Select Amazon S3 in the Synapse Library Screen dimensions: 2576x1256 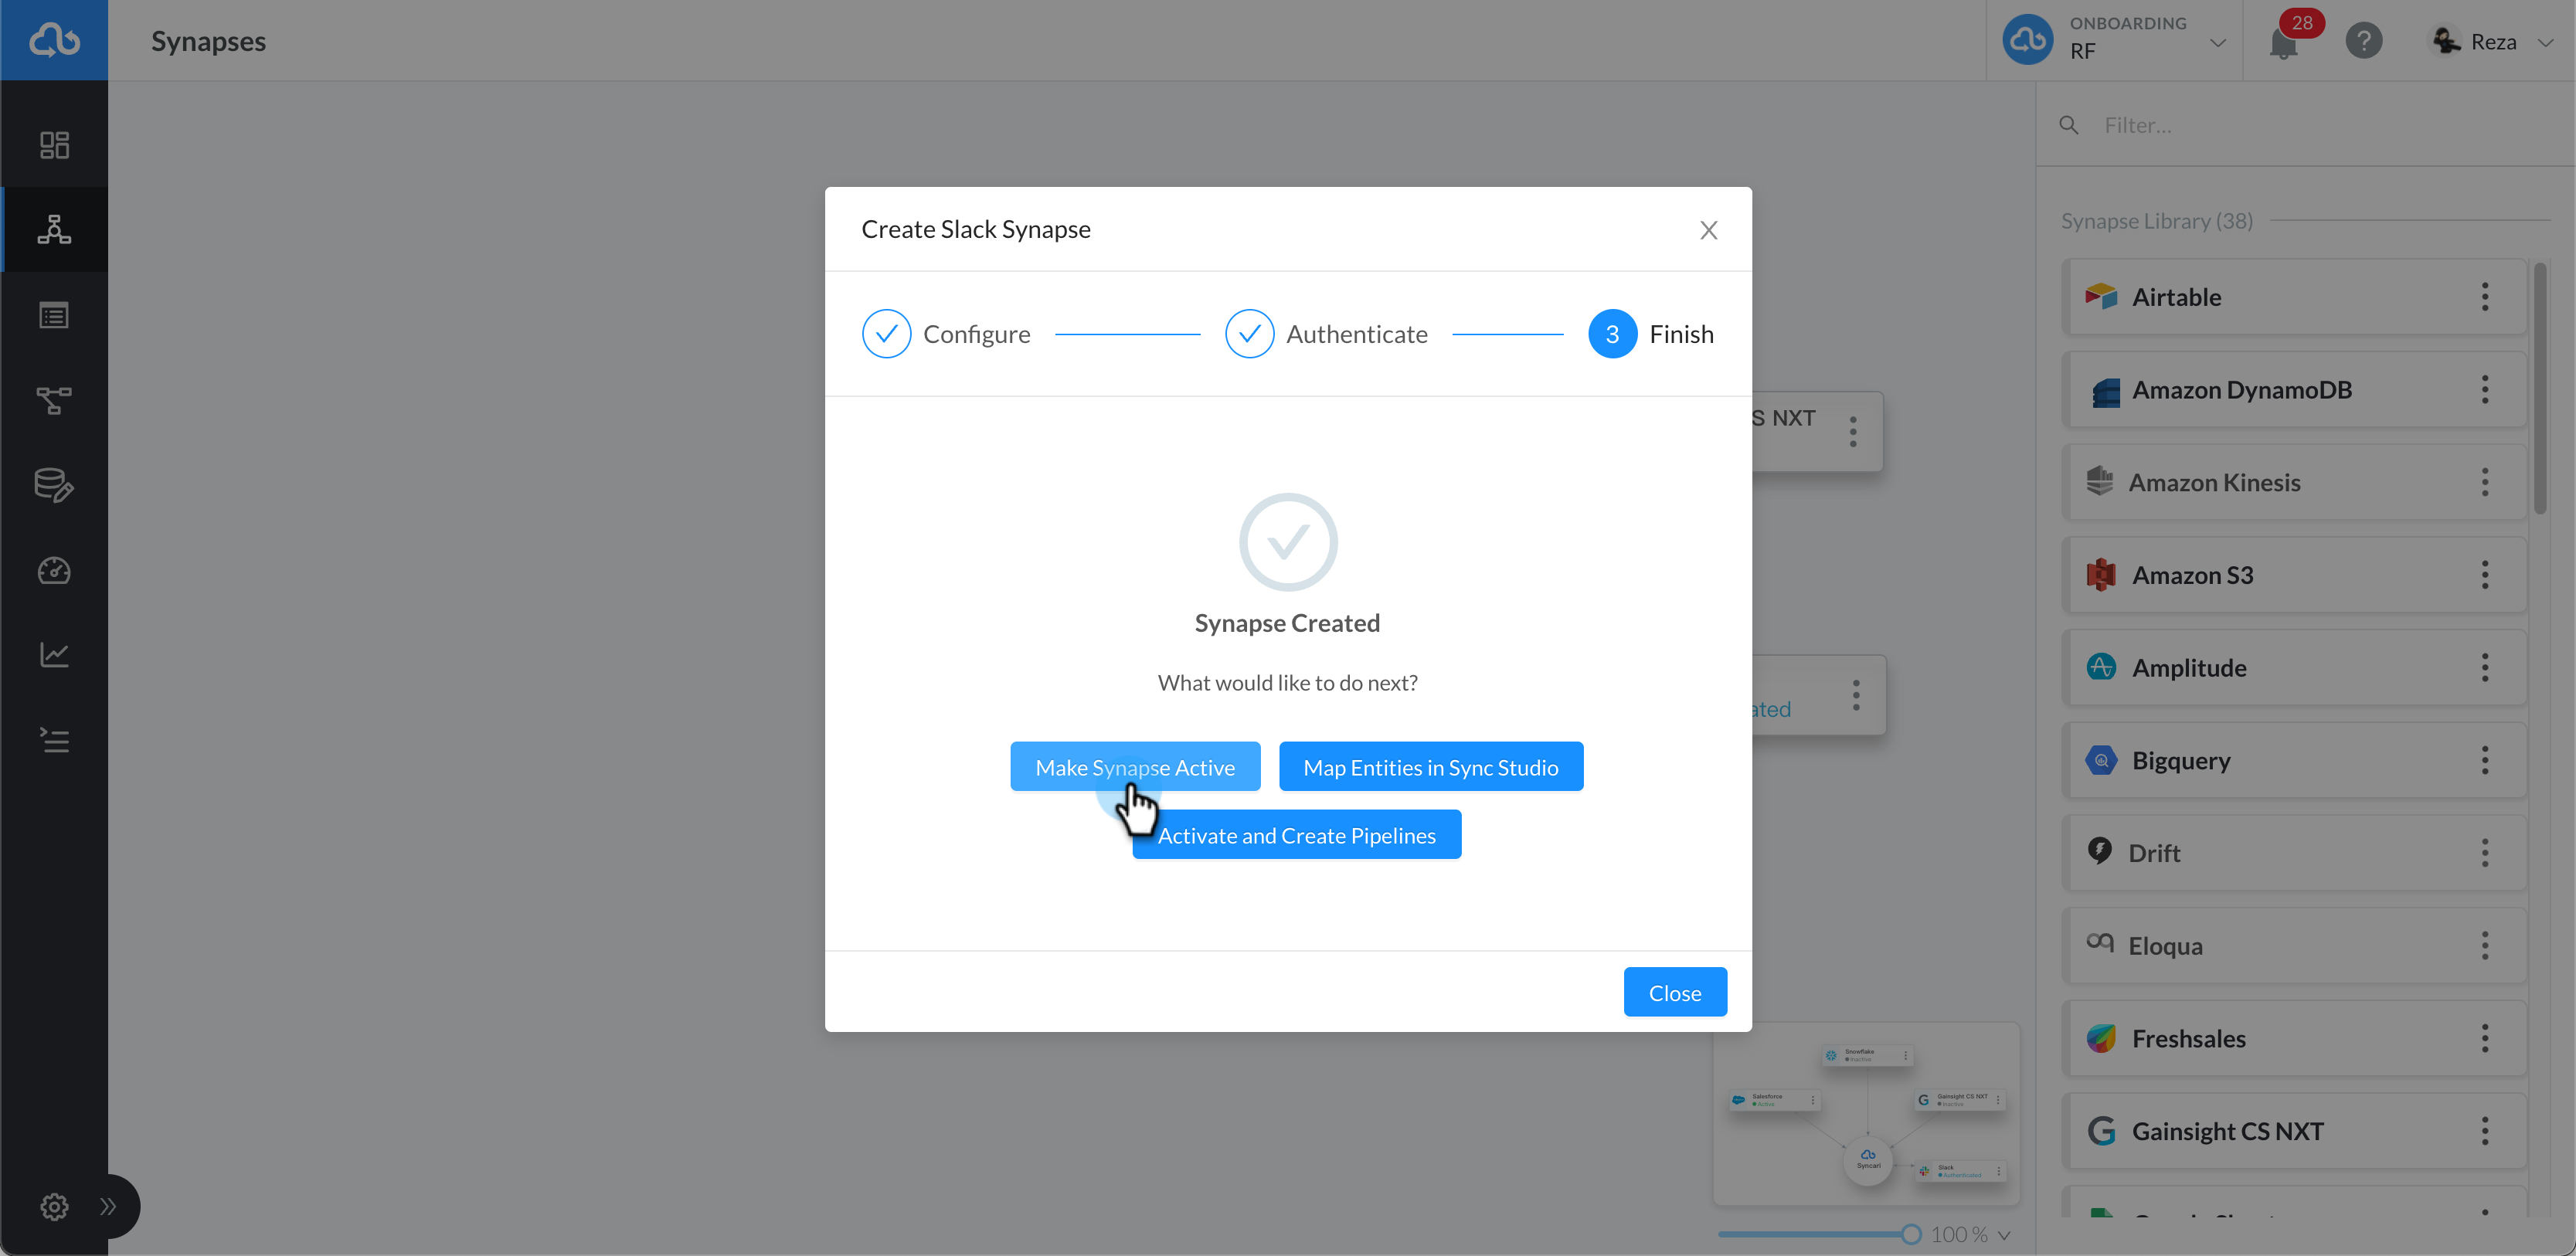pyautogui.click(x=2295, y=574)
